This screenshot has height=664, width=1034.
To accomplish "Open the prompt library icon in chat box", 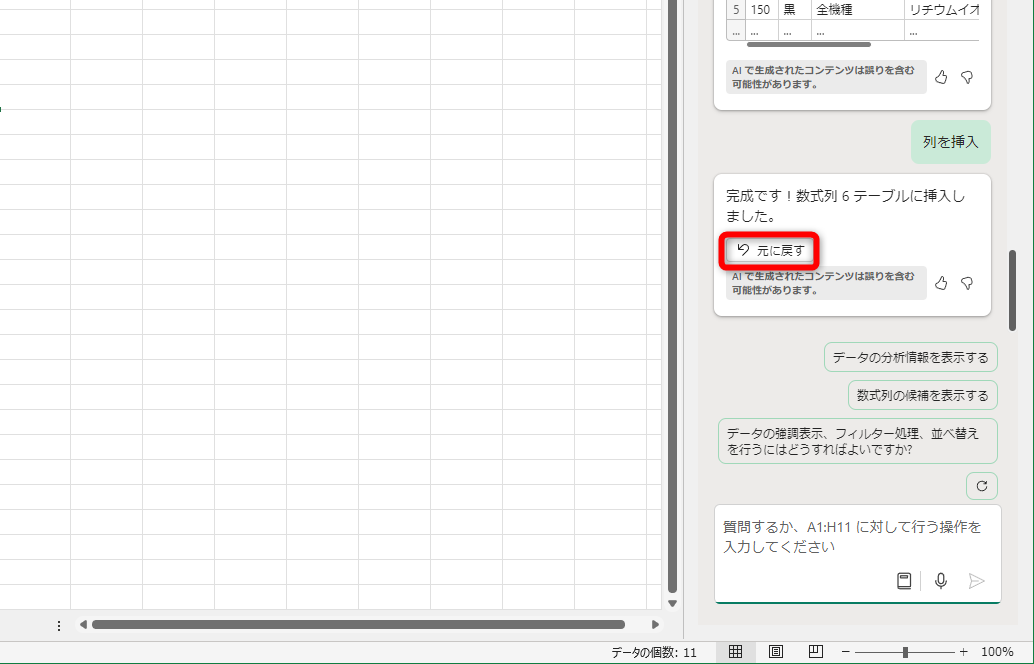I will click(x=904, y=580).
